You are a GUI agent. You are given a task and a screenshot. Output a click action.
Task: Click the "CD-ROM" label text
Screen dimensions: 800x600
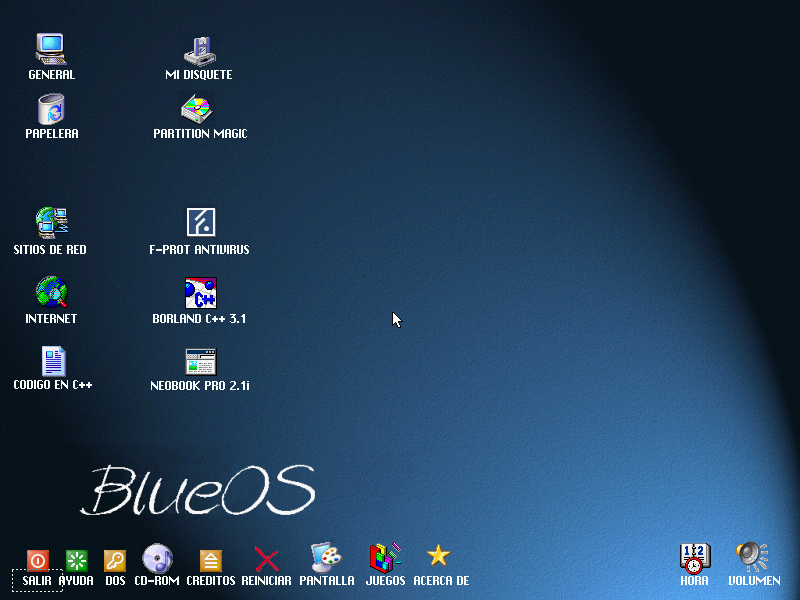click(x=157, y=581)
